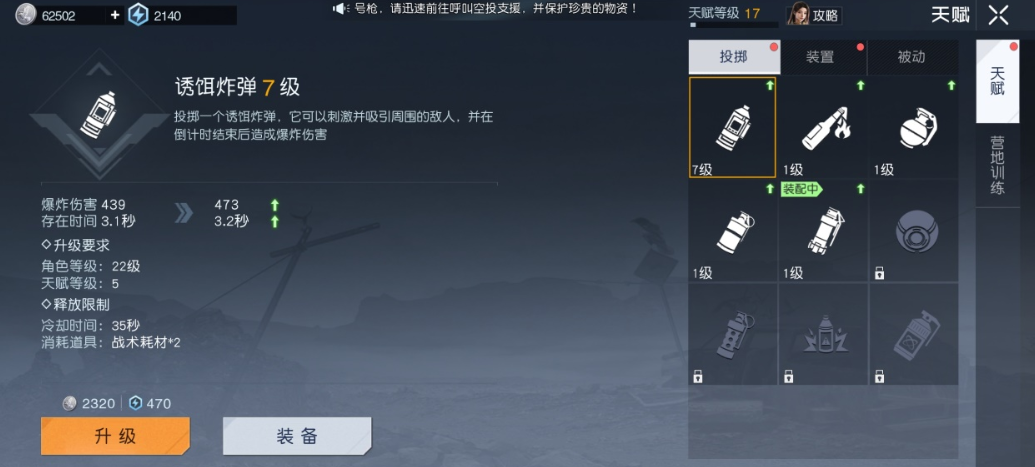Select the equipped 装配中 grenade skill

pos(823,231)
